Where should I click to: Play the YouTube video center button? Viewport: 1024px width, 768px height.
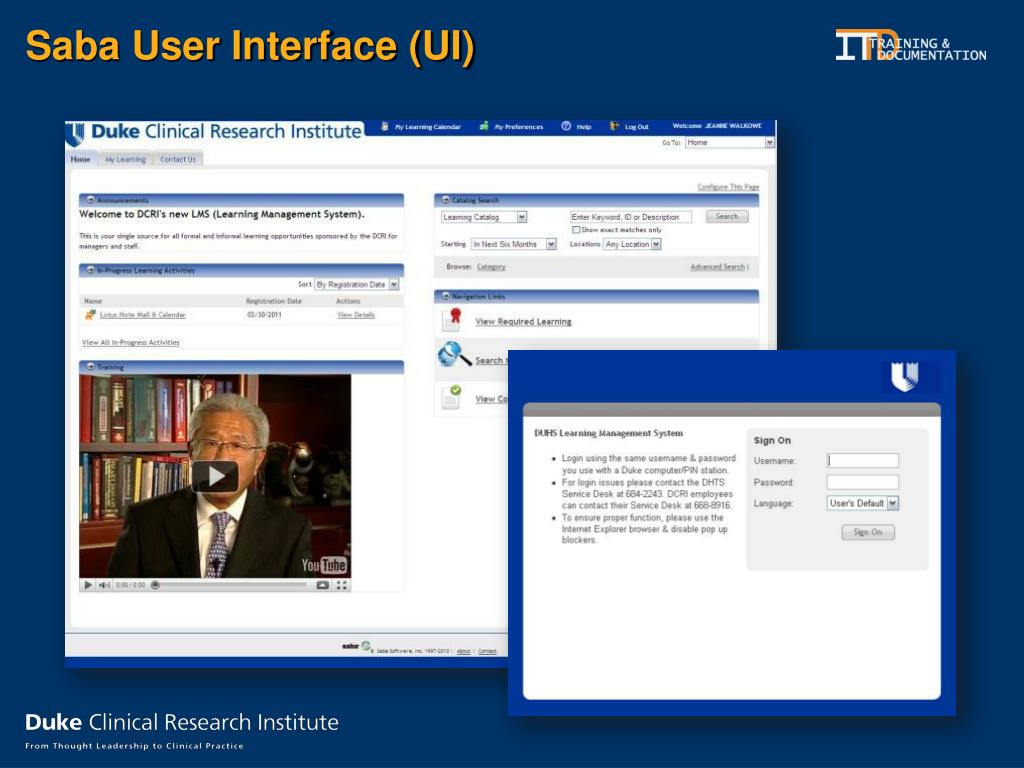coord(215,476)
